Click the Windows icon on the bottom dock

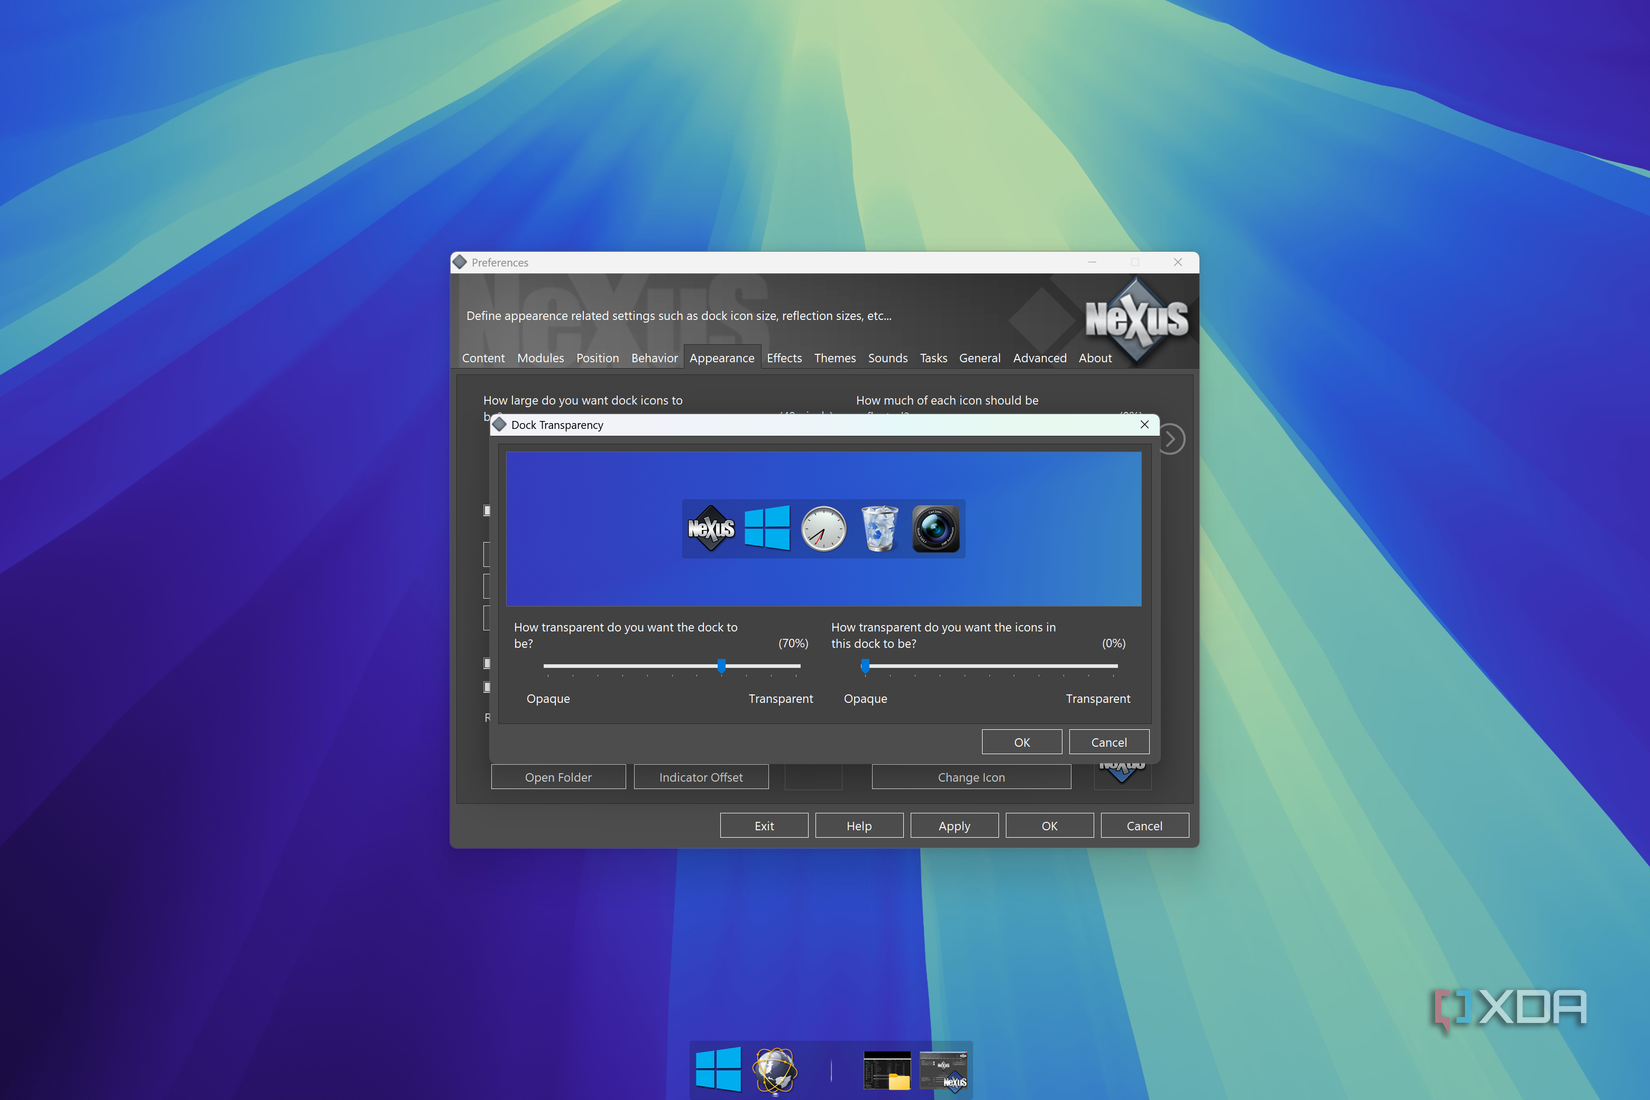click(719, 1069)
